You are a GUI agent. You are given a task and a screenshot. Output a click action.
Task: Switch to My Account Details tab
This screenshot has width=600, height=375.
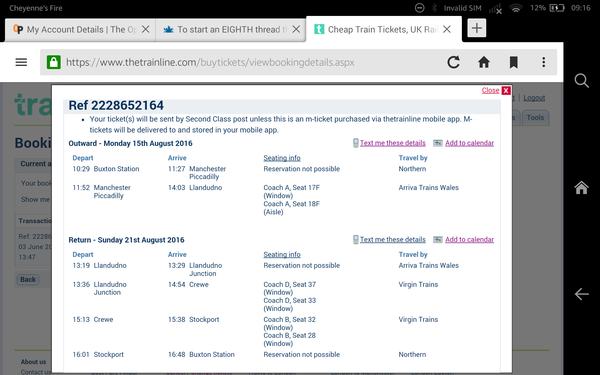tap(80, 30)
